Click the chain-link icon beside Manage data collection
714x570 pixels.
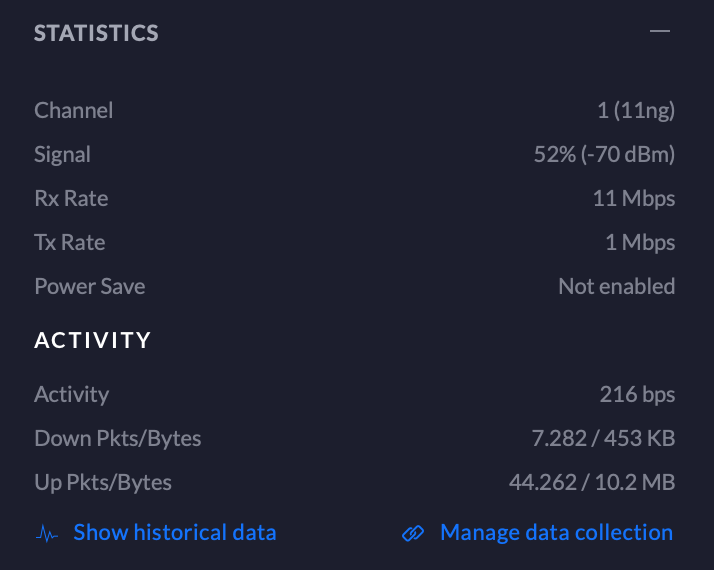(413, 533)
